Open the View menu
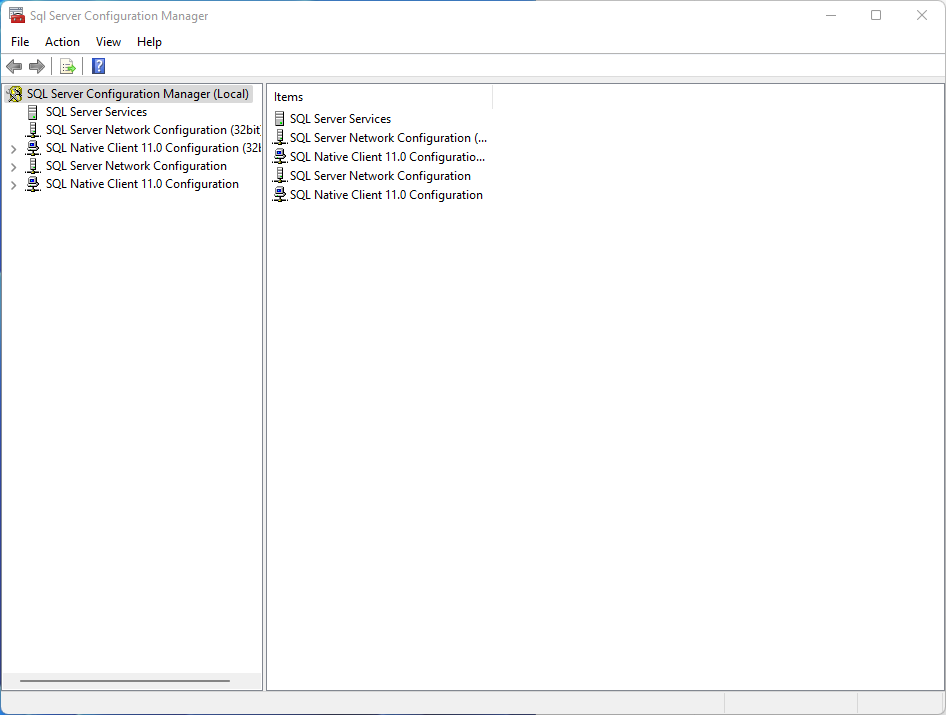The height and width of the screenshot is (715, 946). (x=108, y=42)
